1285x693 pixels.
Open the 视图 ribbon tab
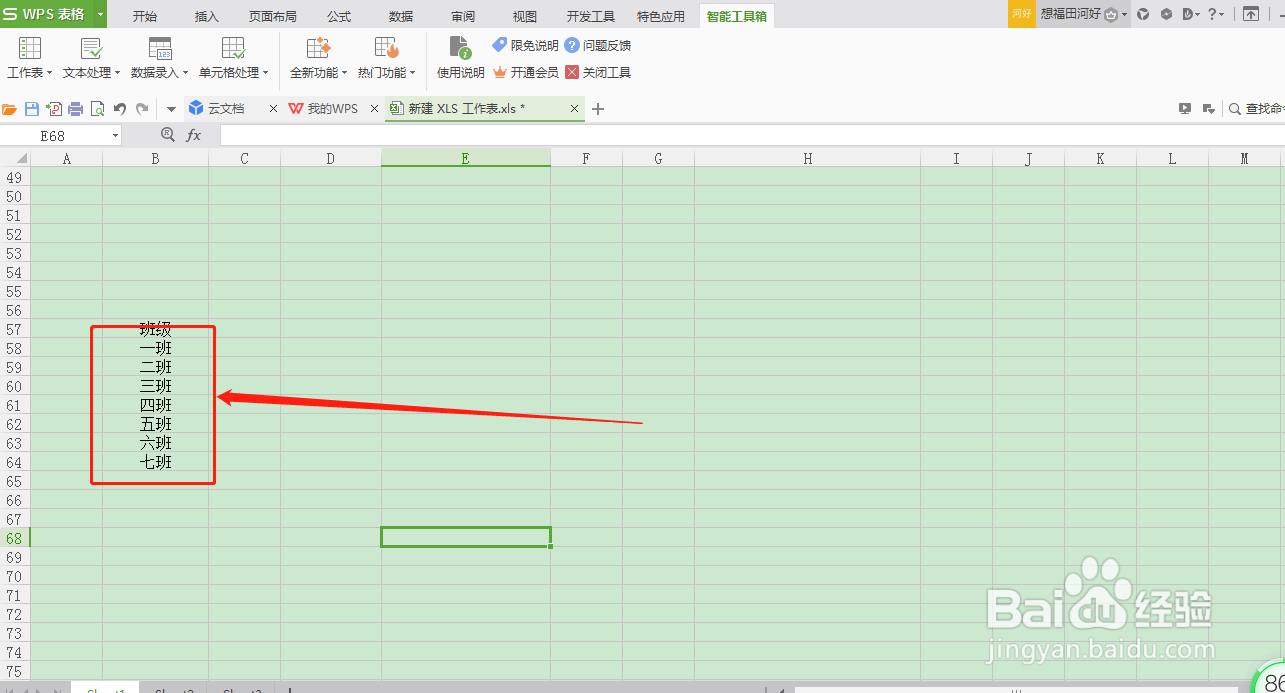pos(525,16)
